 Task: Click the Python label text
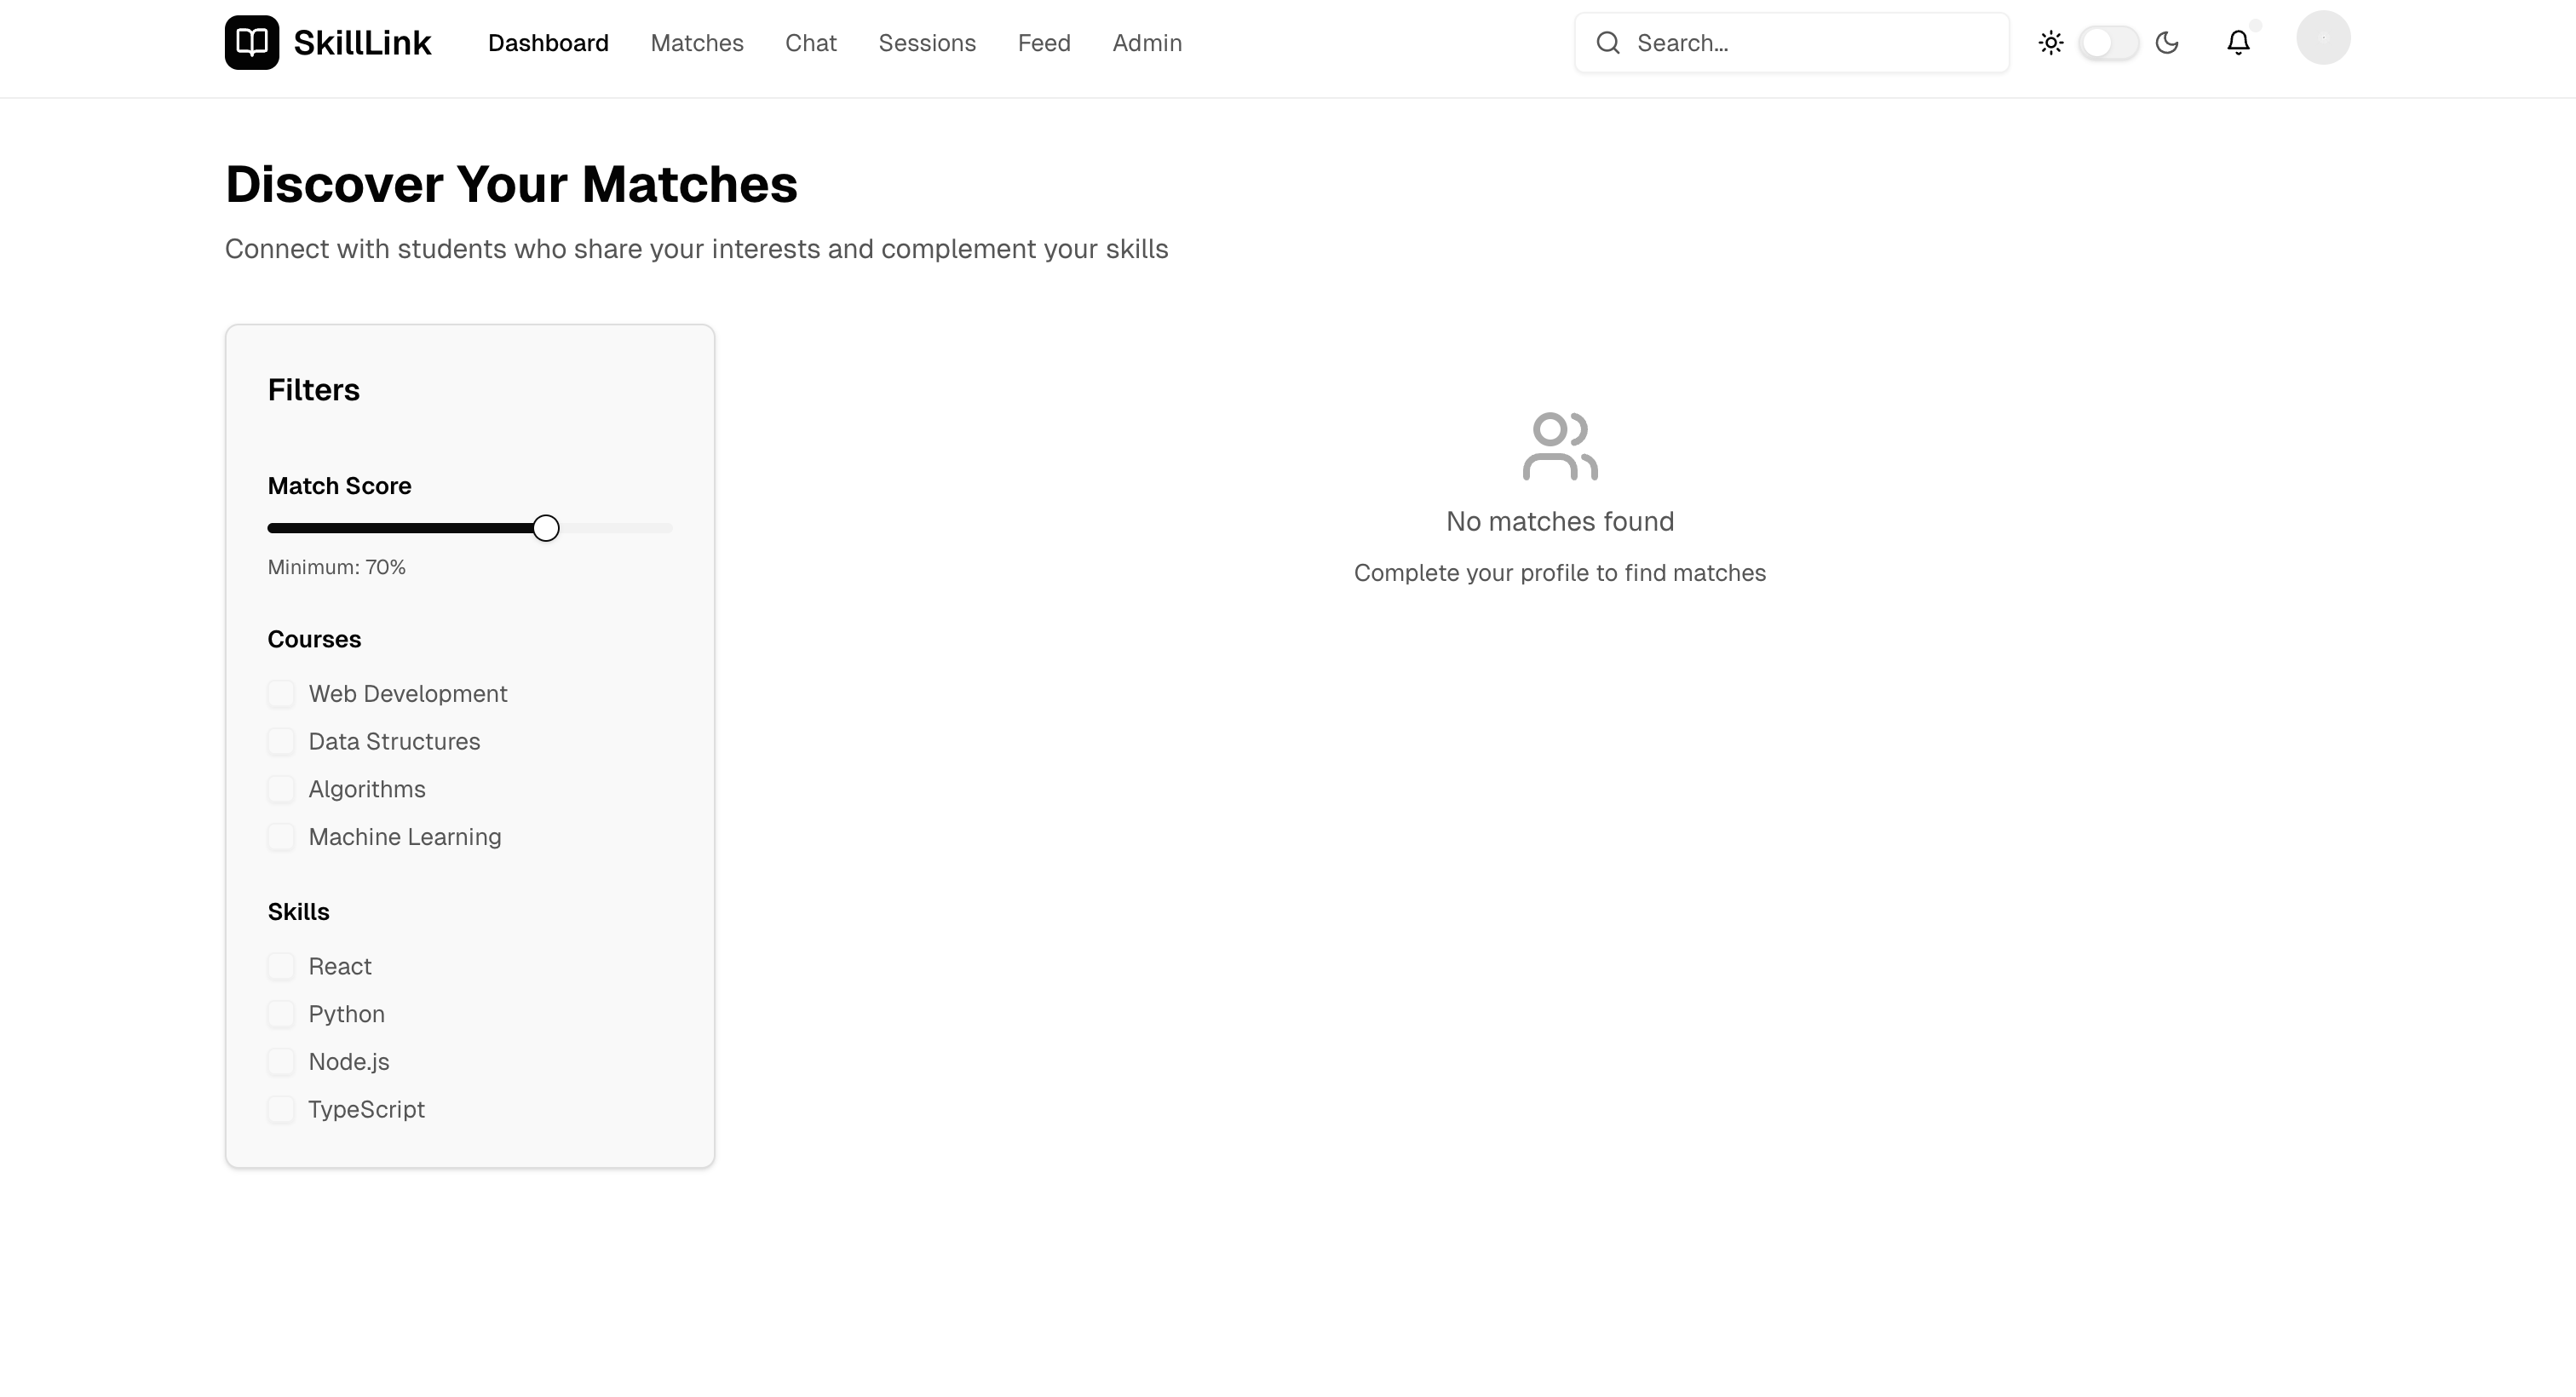click(347, 1014)
